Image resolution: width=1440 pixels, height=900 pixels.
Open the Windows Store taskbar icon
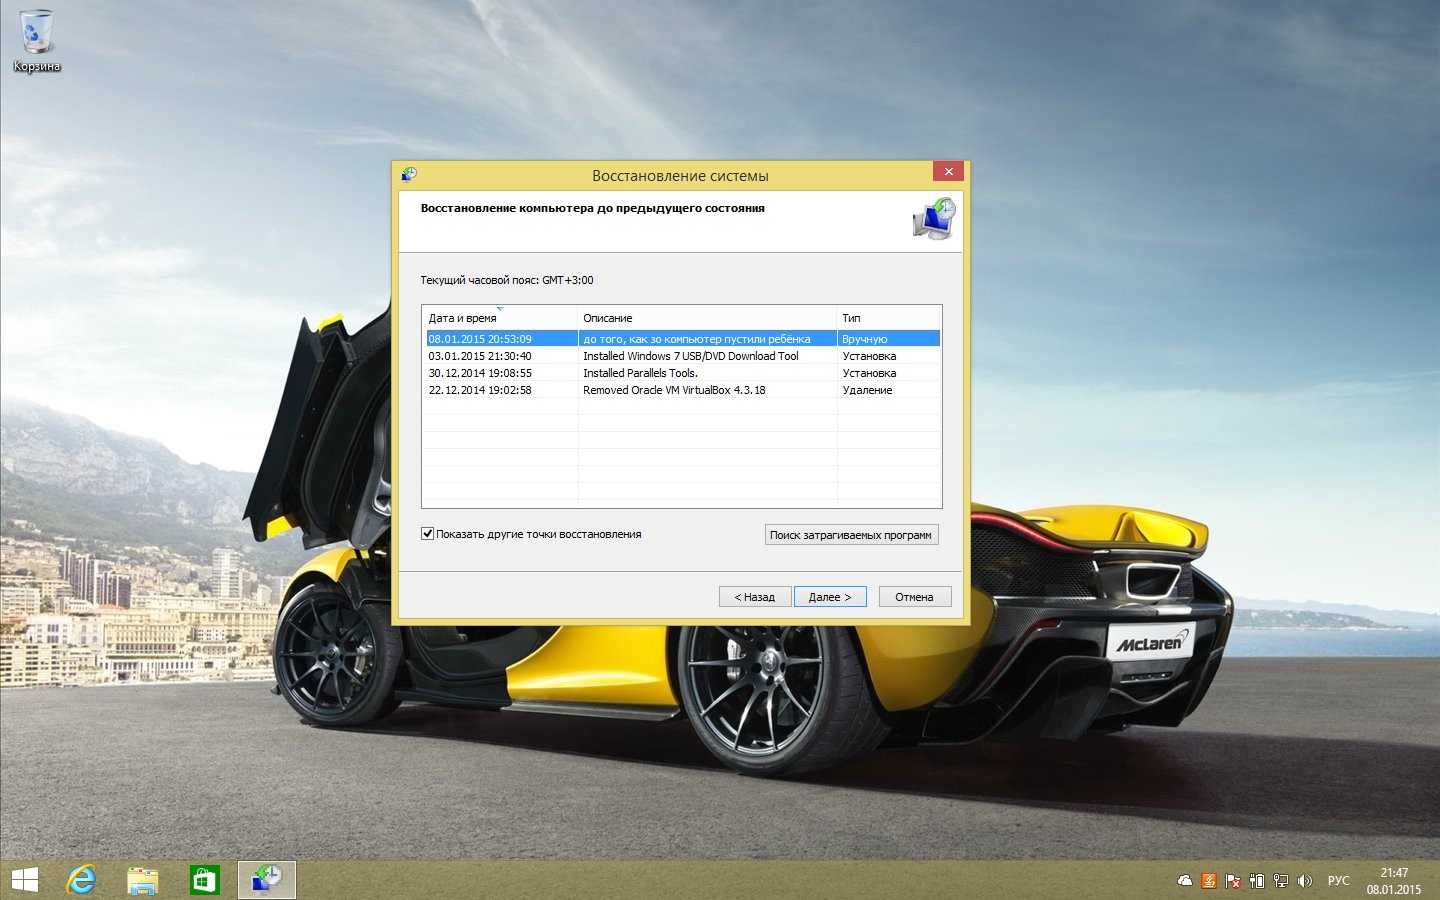pos(204,880)
